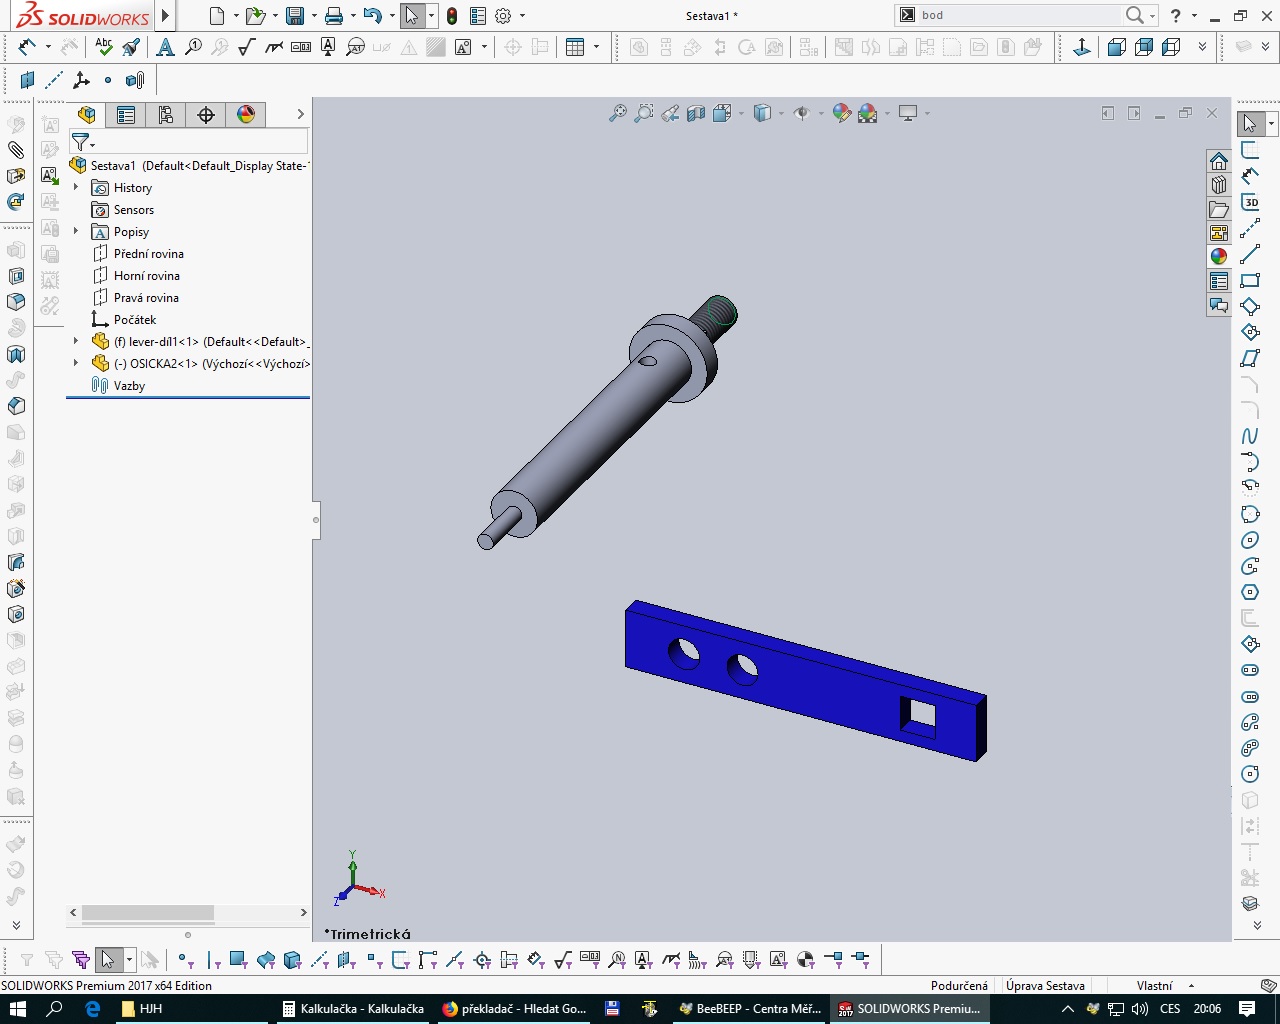This screenshot has height=1024, width=1280.
Task: Create a reference Axis
Action: point(54,80)
